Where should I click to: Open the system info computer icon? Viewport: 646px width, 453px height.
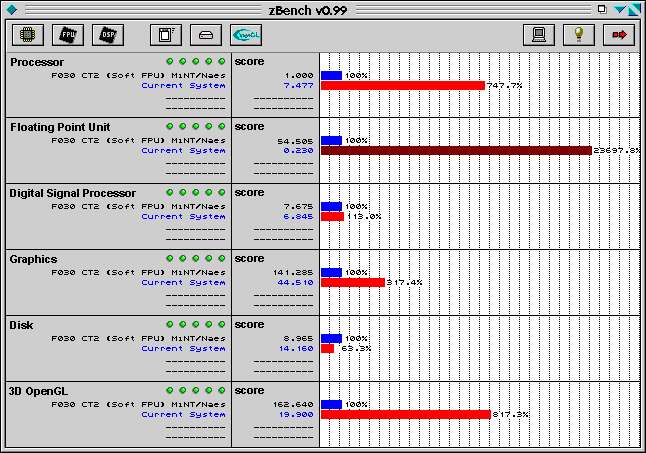pyautogui.click(x=538, y=34)
